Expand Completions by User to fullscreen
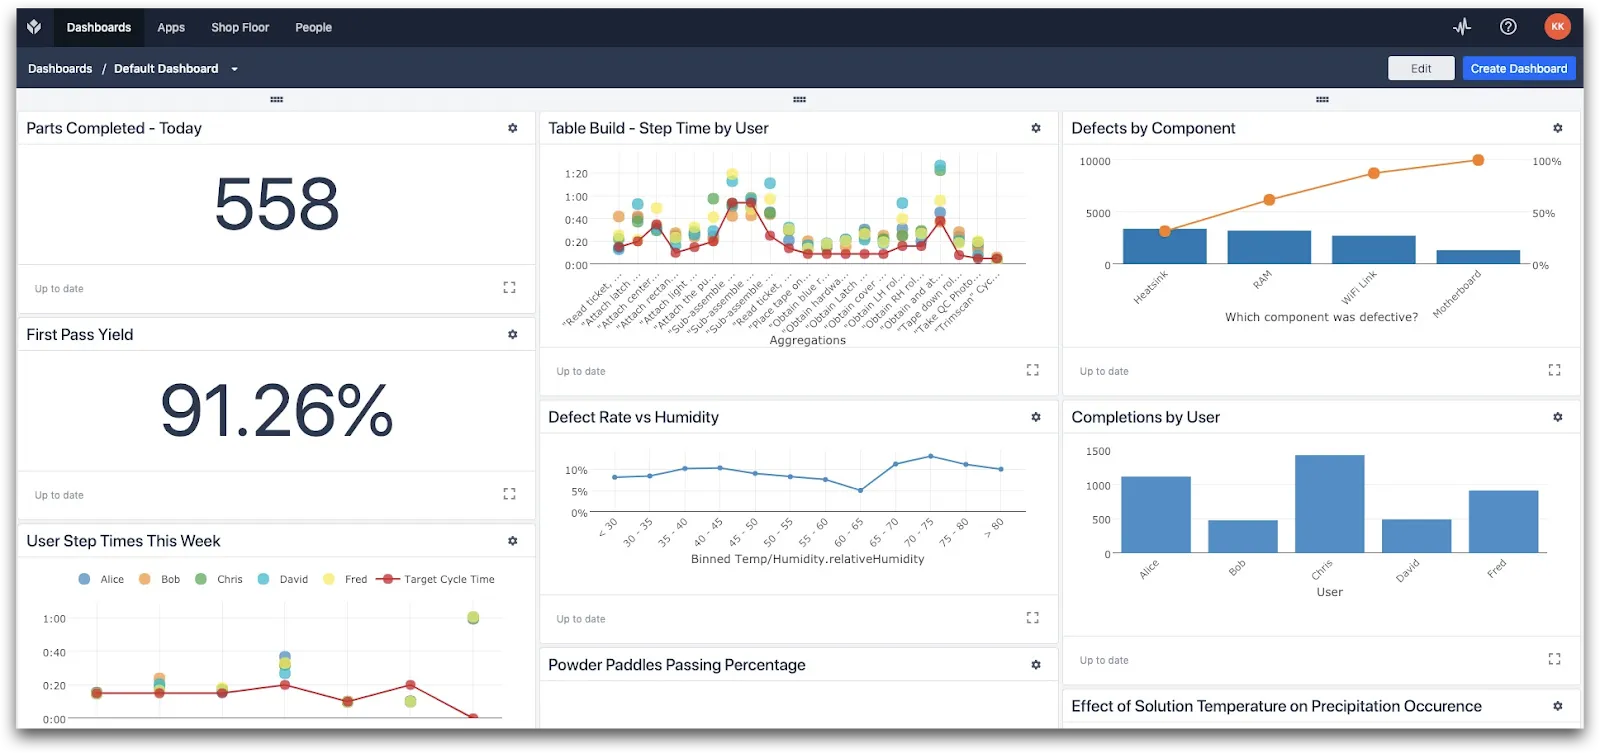 pos(1555,659)
